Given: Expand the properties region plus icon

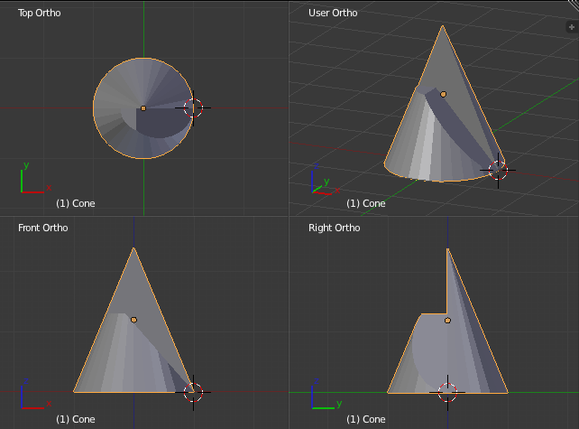Looking at the screenshot, I should (572, 27).
